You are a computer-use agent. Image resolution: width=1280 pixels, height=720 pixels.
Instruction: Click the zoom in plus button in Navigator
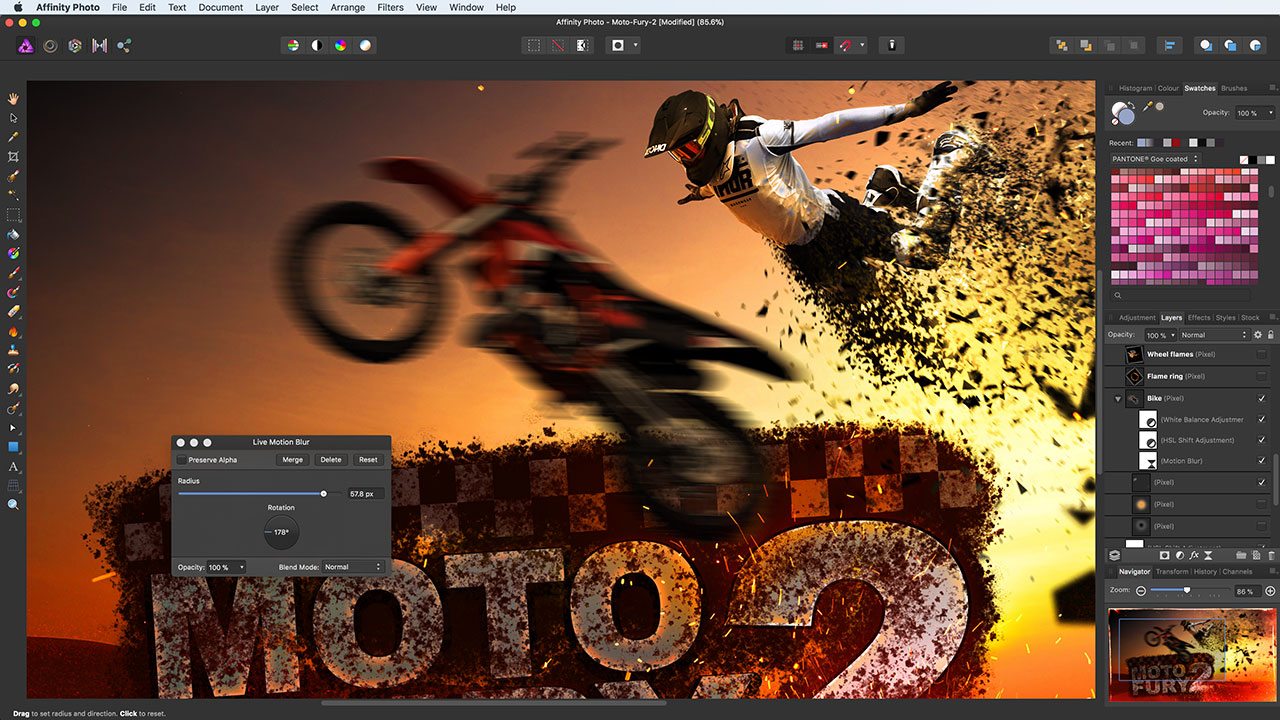coord(1271,591)
